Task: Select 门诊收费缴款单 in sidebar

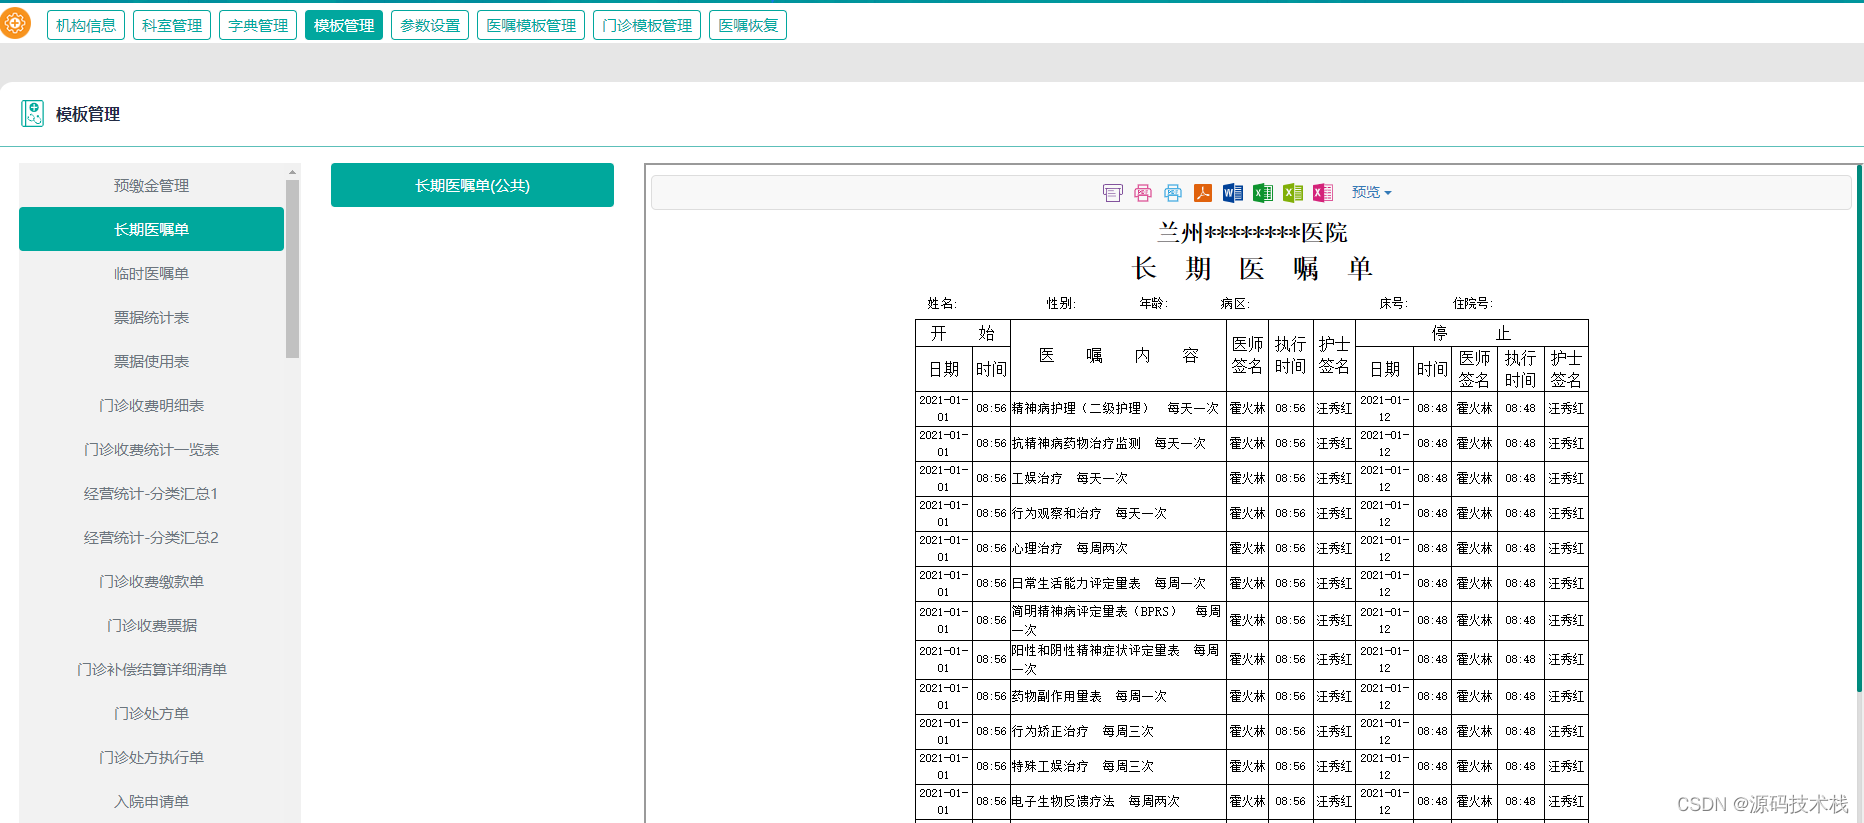Action: [151, 581]
